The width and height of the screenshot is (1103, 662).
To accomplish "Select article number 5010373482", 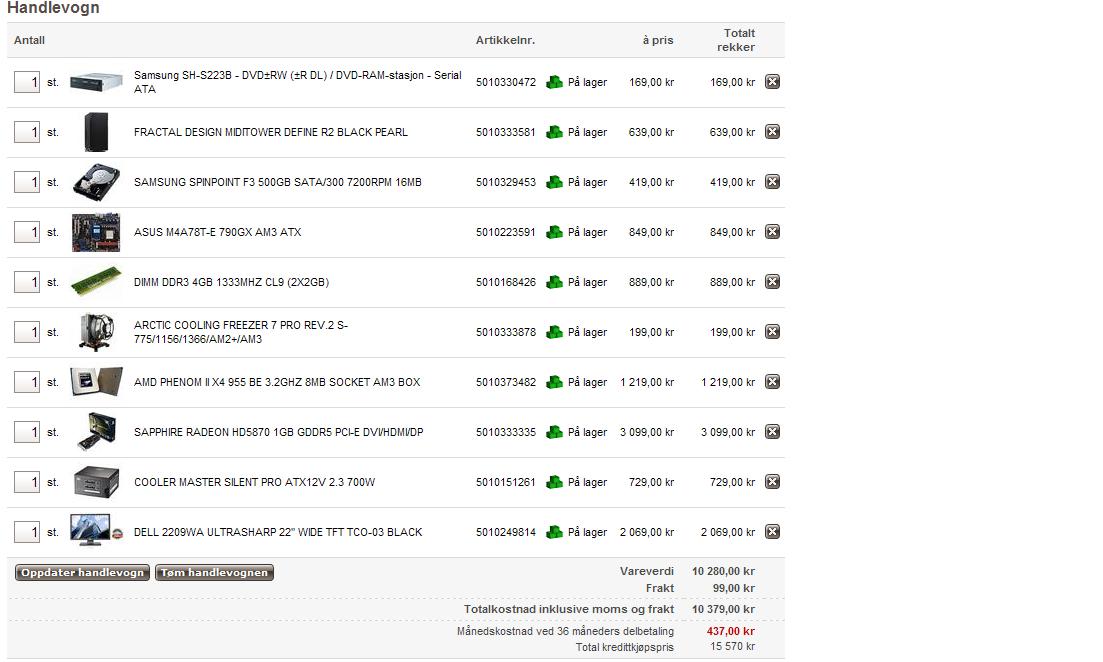I will point(506,382).
